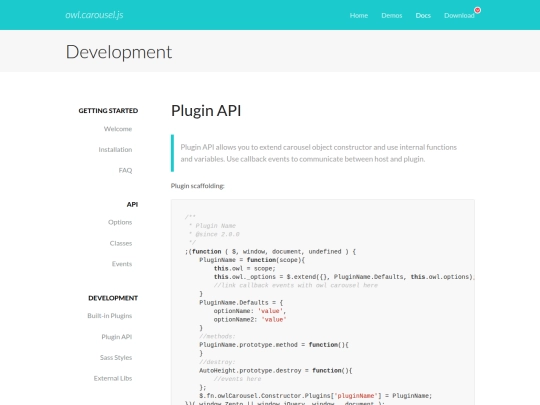Click the 'PluginName.prototype.method' code line

point(274,345)
